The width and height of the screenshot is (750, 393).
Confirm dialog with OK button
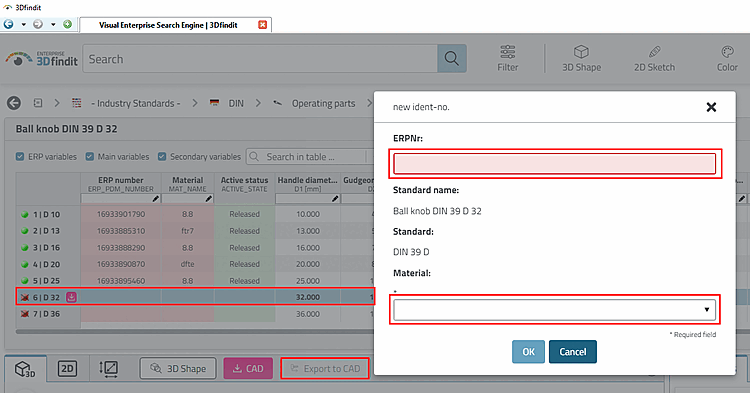[528, 352]
